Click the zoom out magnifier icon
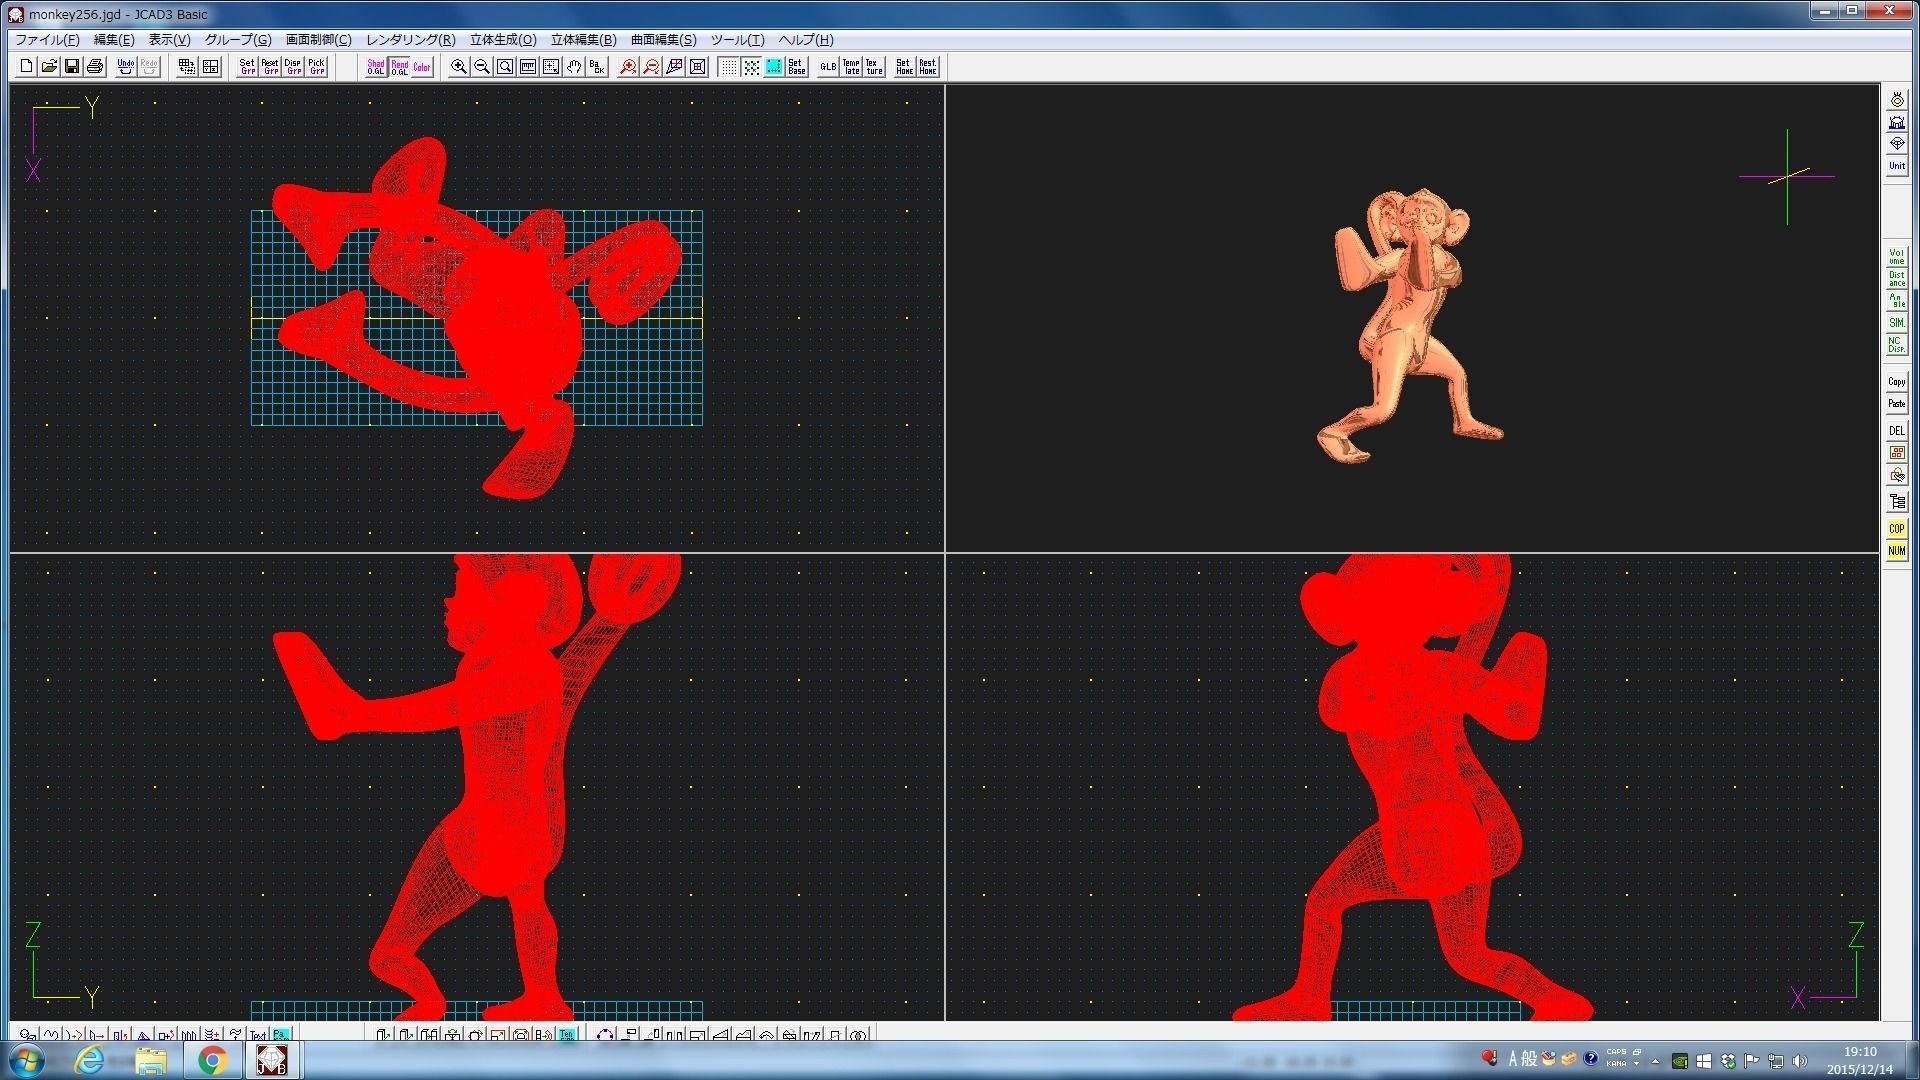 (x=482, y=67)
